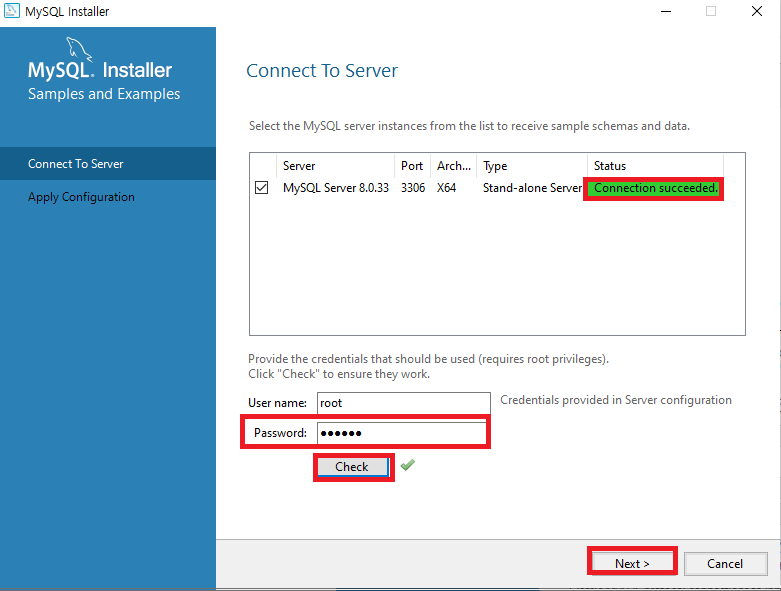
Task: Click the Server column header
Action: tap(335, 166)
